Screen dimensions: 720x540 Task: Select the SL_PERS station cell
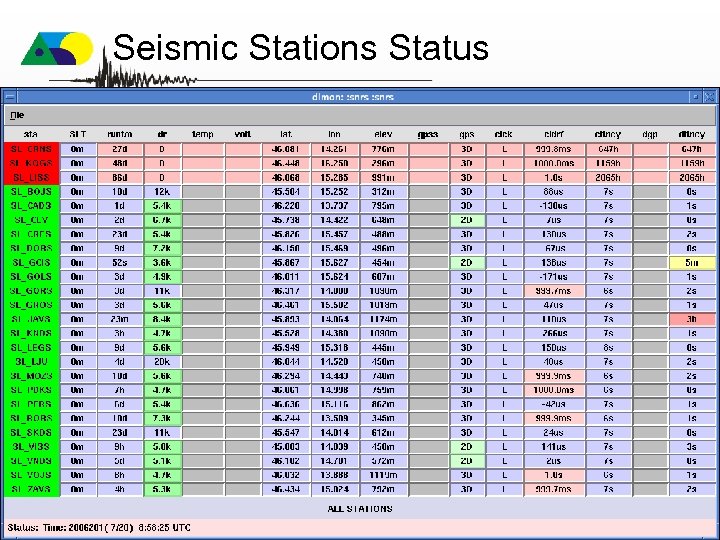click(32, 404)
